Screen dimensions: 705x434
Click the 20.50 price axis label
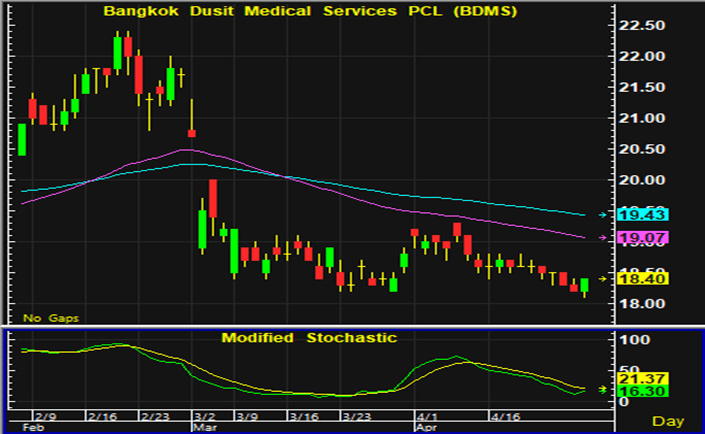pyautogui.click(x=642, y=149)
